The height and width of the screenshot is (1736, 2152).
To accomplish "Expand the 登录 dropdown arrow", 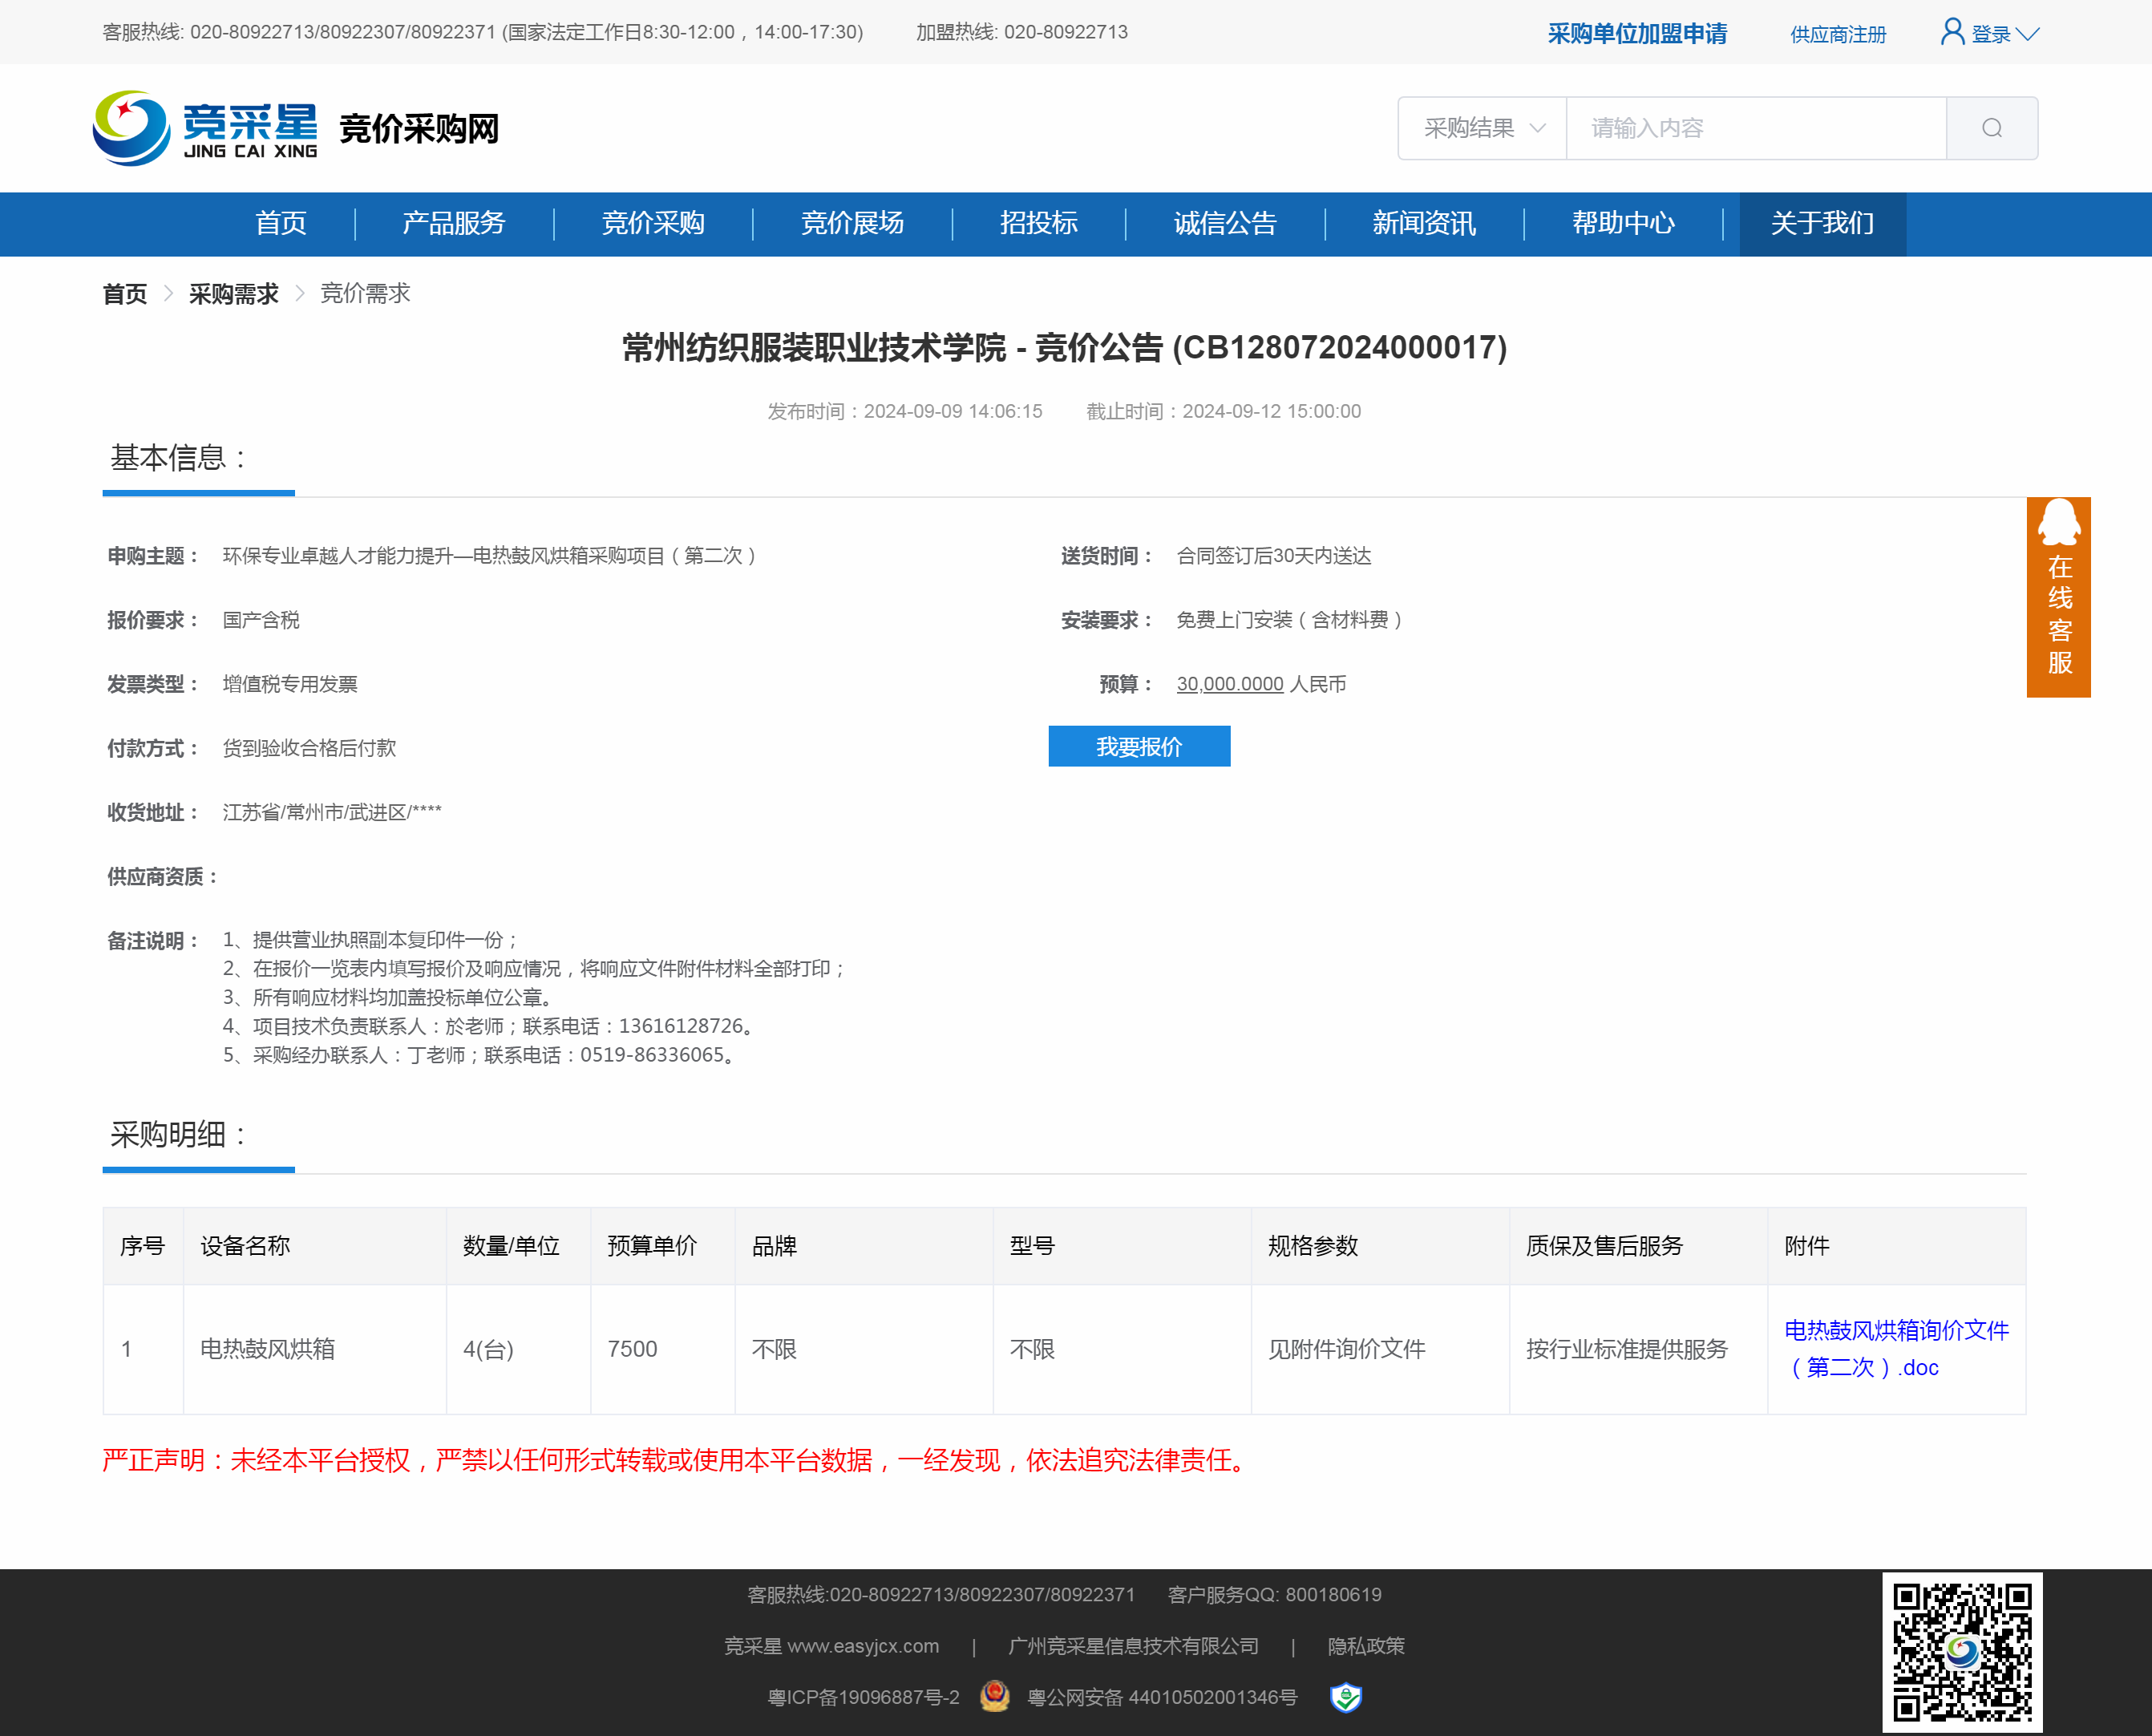I will [x=2028, y=34].
